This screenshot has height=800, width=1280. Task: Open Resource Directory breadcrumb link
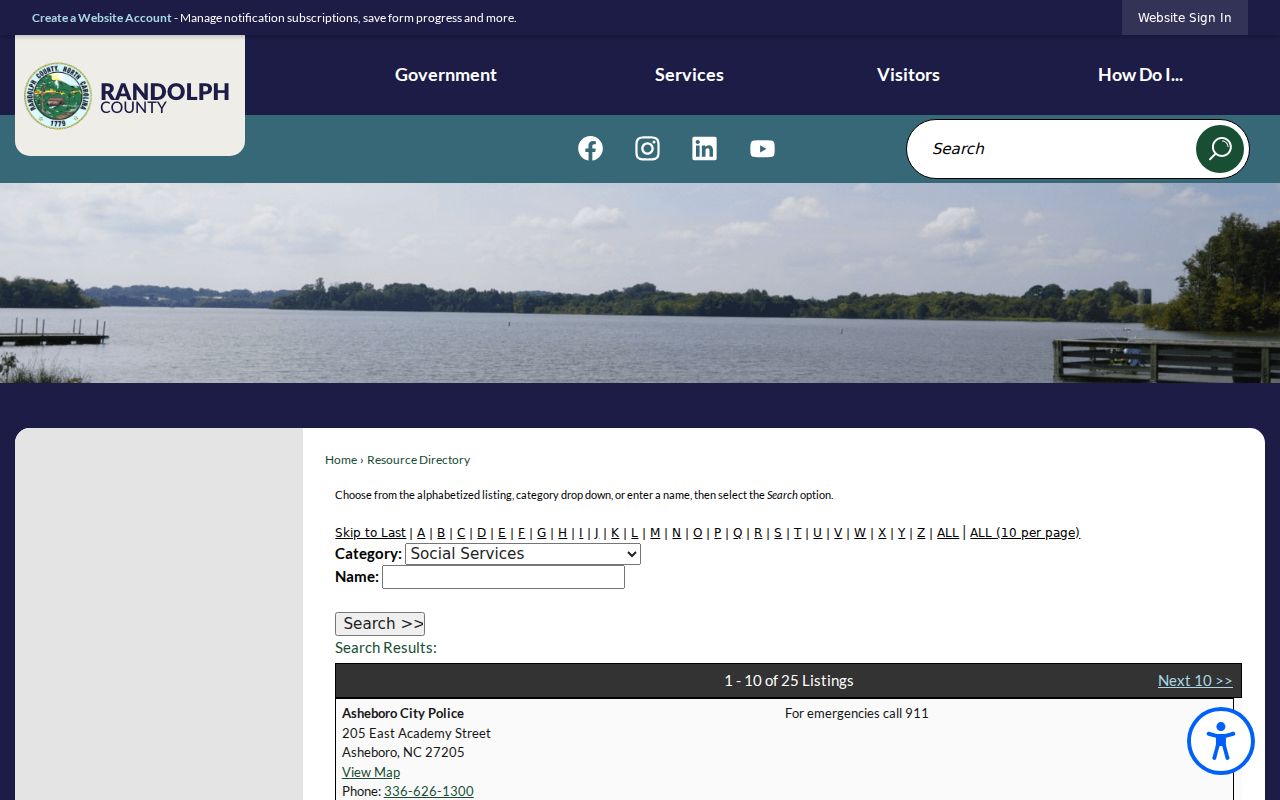[418, 460]
